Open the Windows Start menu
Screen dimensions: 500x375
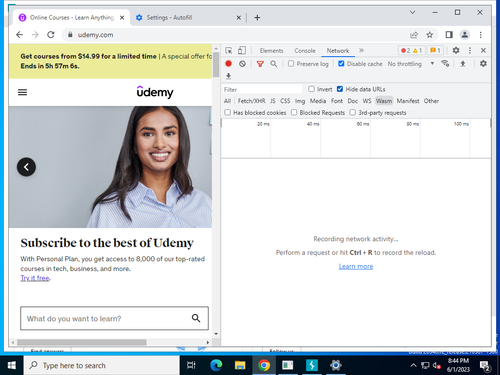[x=12, y=365]
